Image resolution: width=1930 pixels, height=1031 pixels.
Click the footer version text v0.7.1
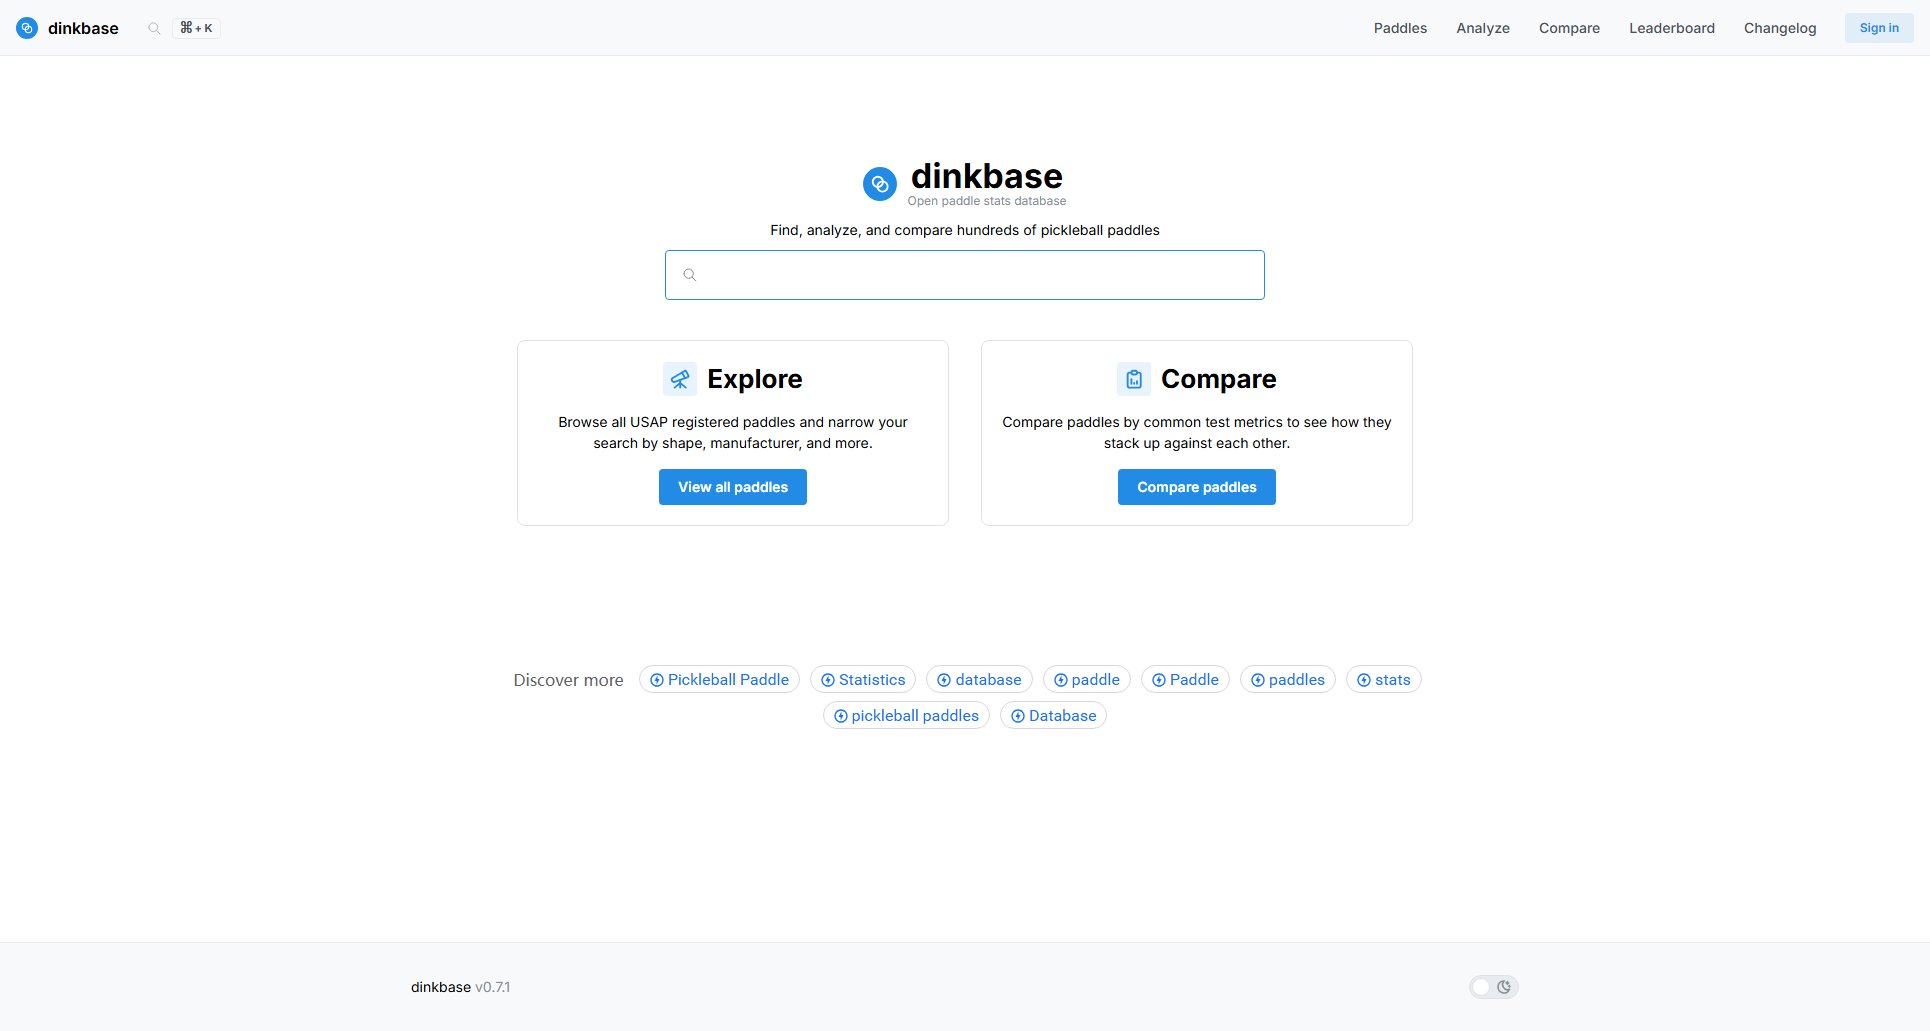493,987
